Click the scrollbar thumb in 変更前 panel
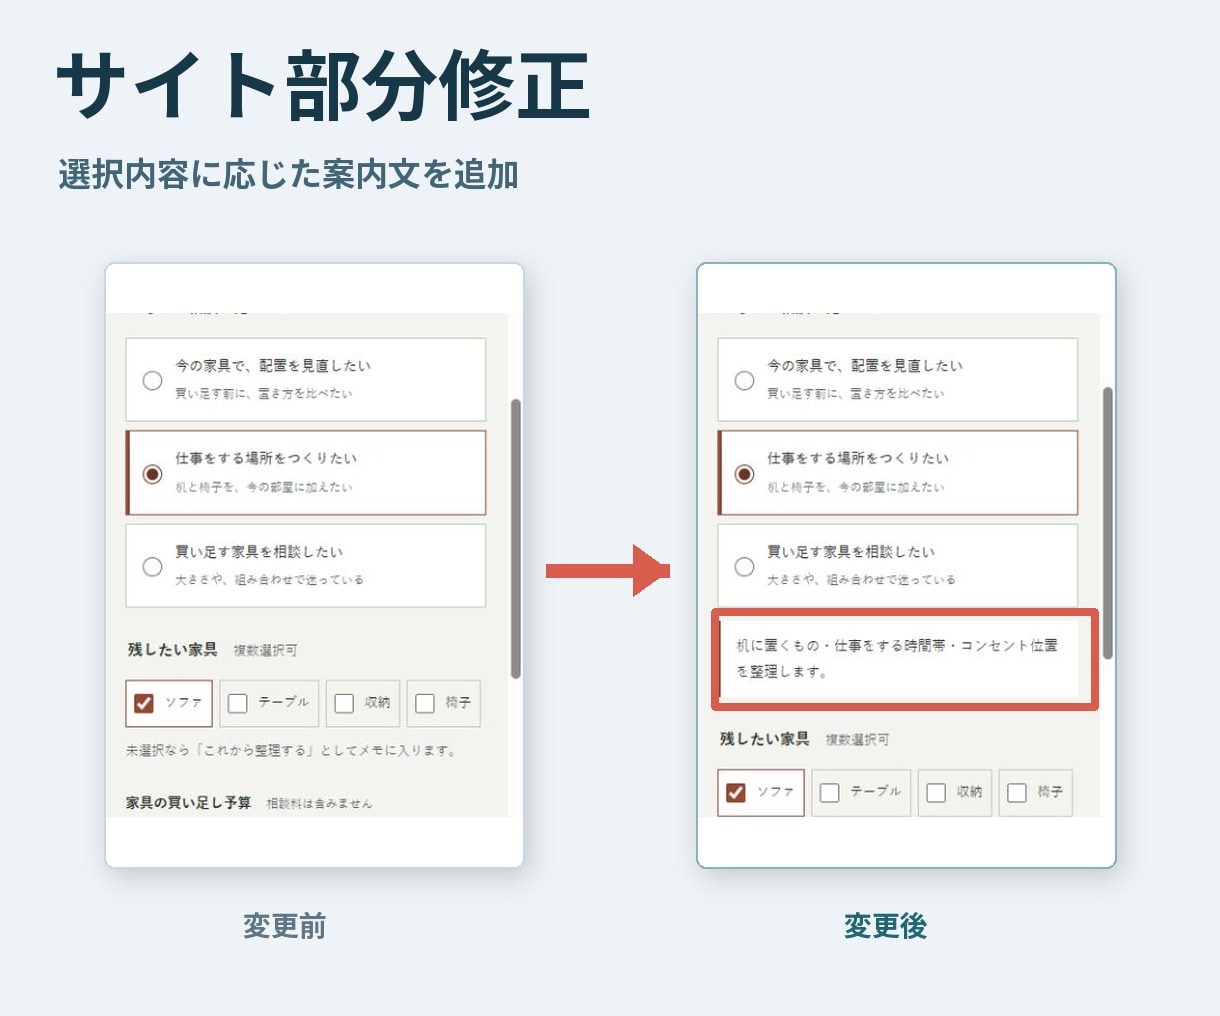 [x=516, y=539]
